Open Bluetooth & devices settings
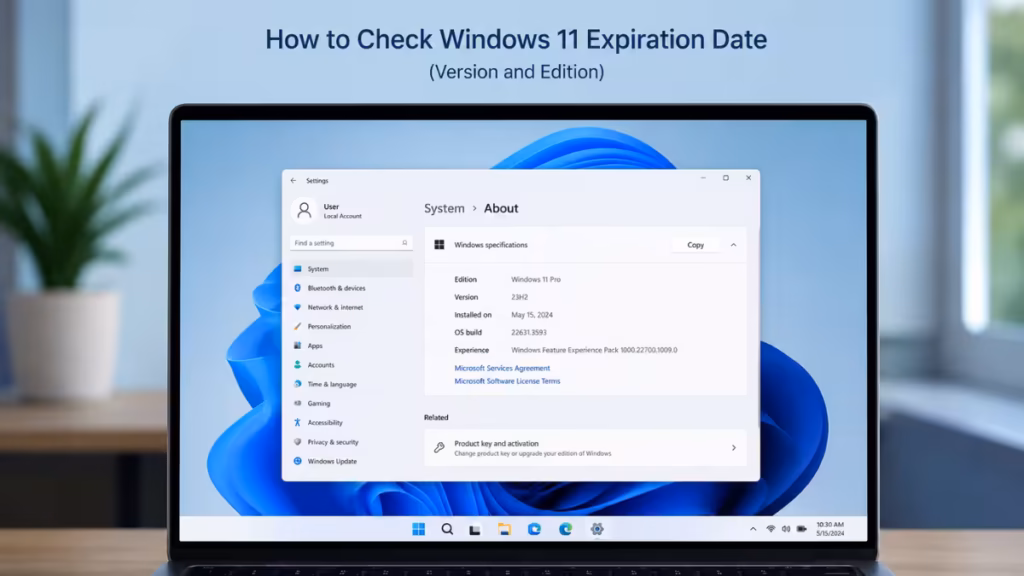 336,288
